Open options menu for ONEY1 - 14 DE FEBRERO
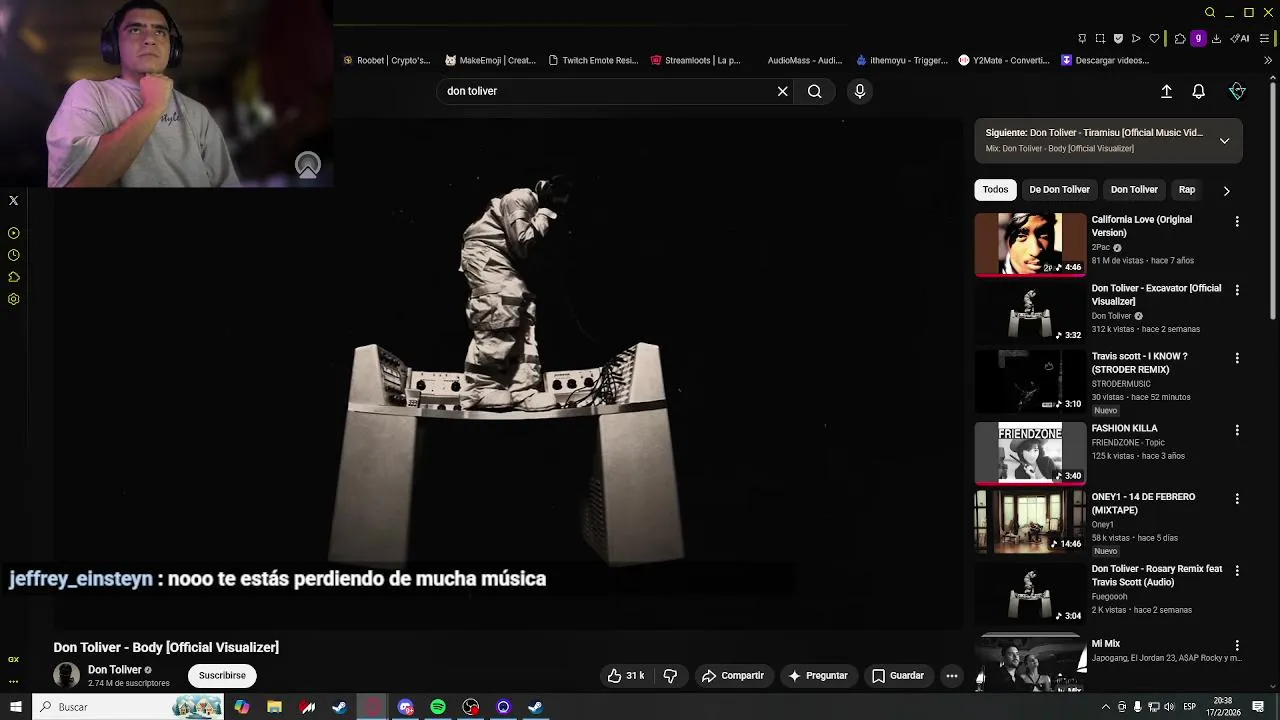The width and height of the screenshot is (1280, 720). pos(1237,498)
